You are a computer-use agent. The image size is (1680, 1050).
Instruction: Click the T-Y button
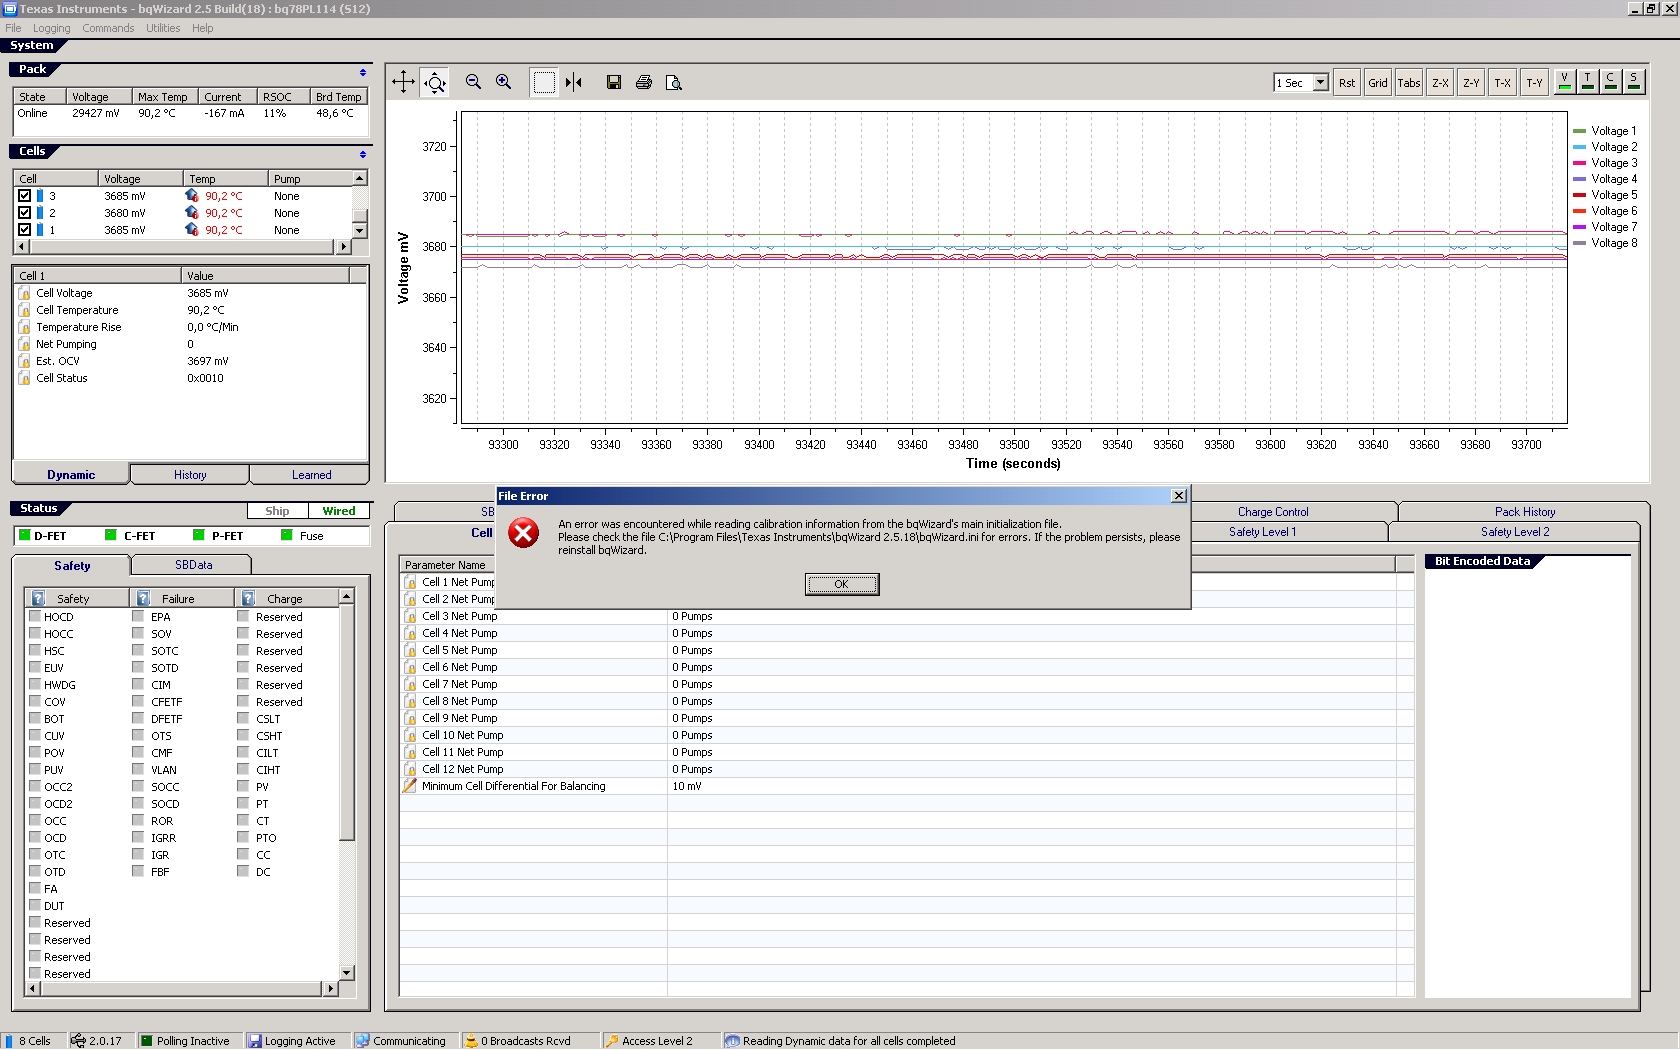pos(1534,83)
